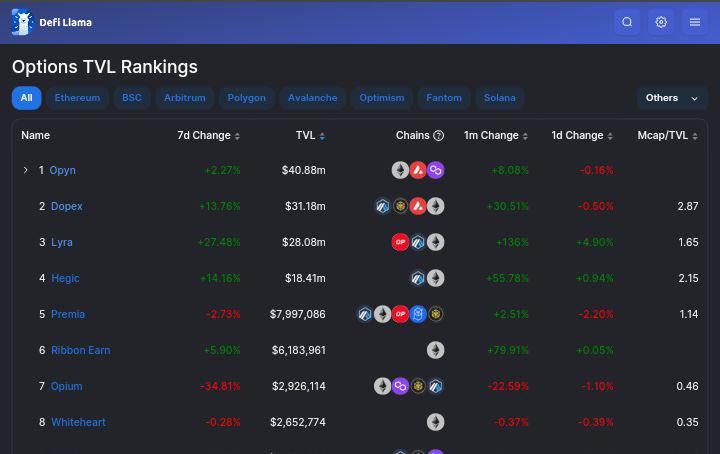Click Hegic 1d change +0.94%
720x454 pixels.
pos(595,278)
